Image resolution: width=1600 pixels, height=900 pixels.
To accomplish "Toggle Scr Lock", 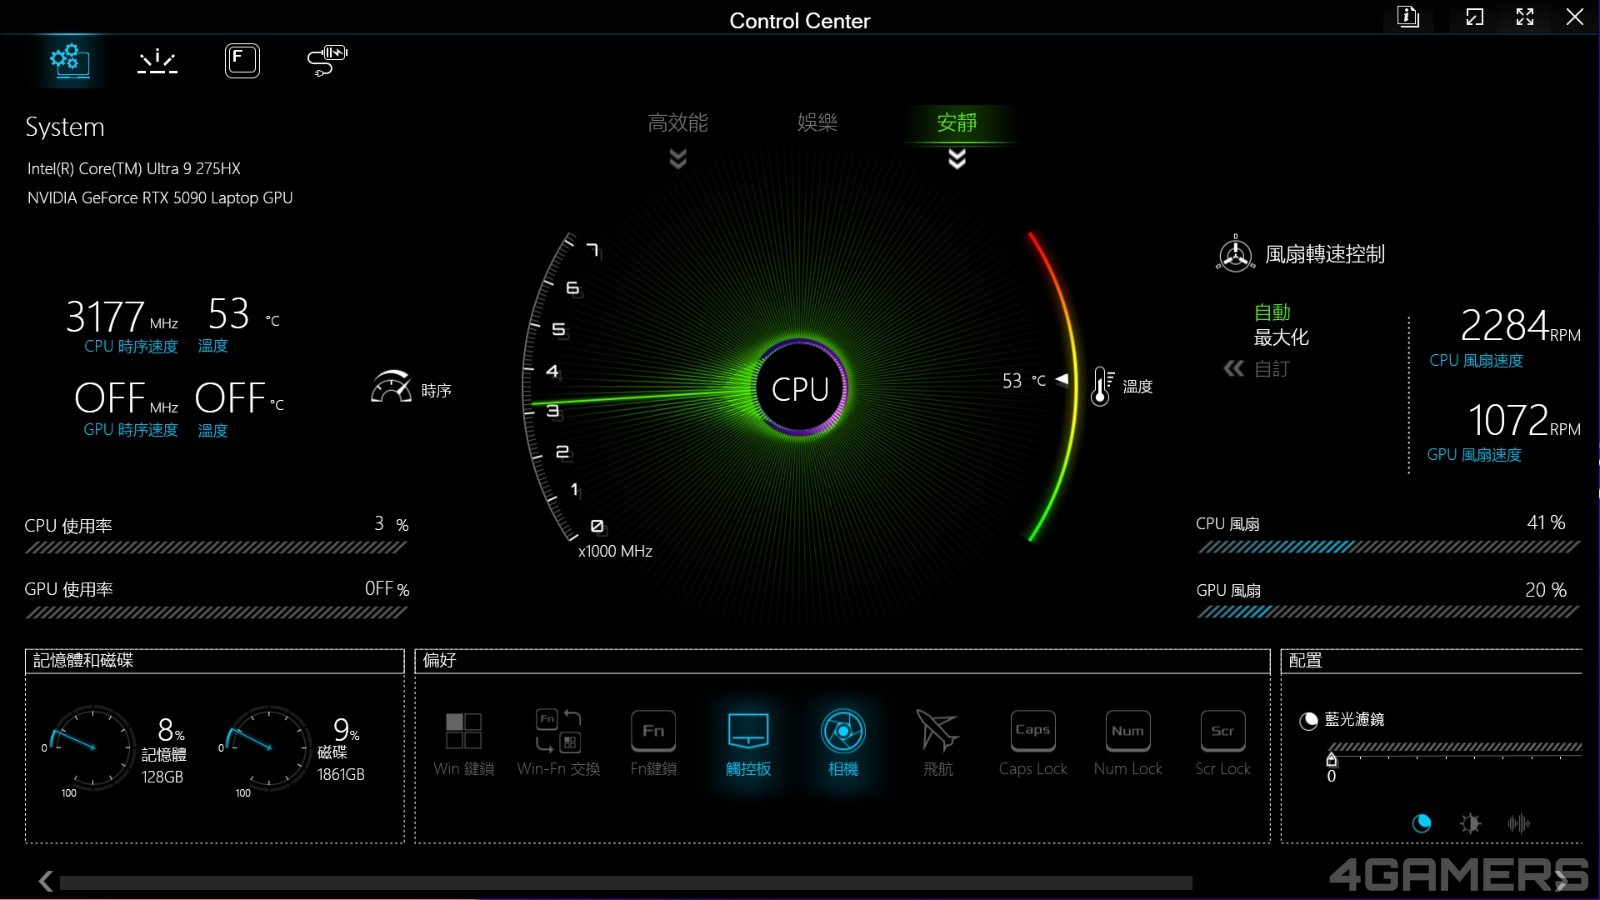I will [1223, 743].
